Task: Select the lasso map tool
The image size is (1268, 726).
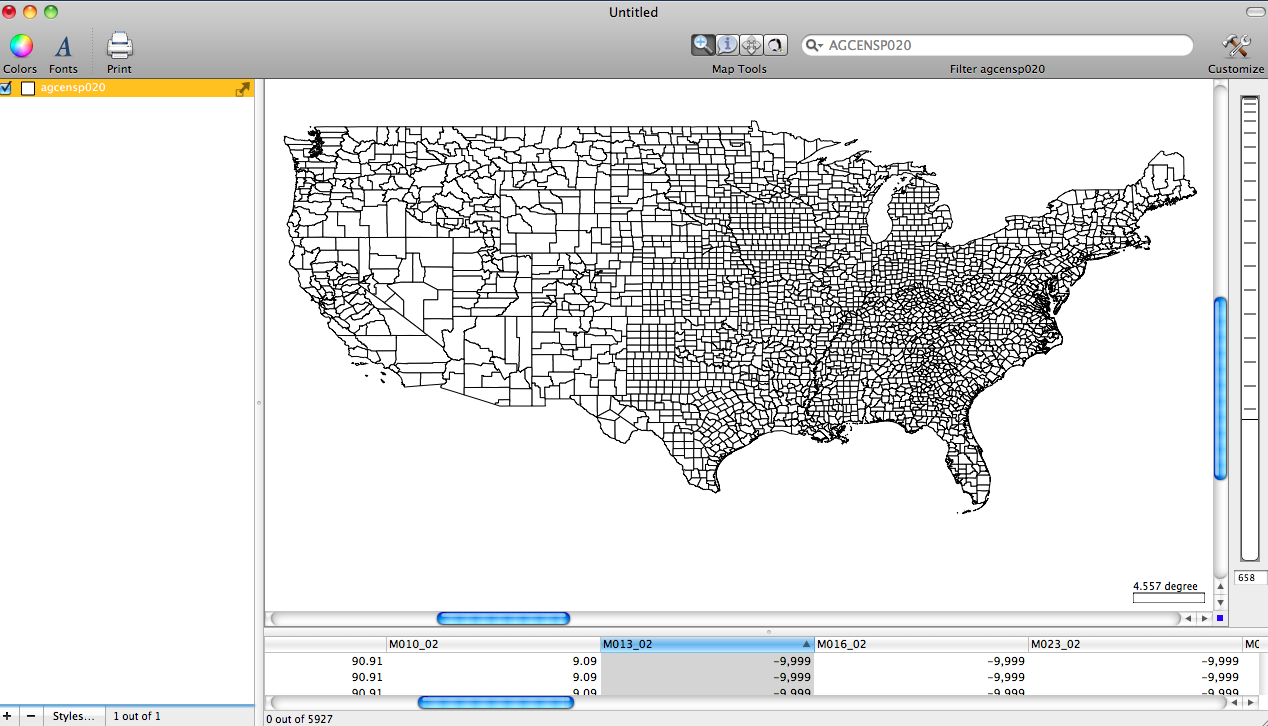Action: click(x=775, y=44)
